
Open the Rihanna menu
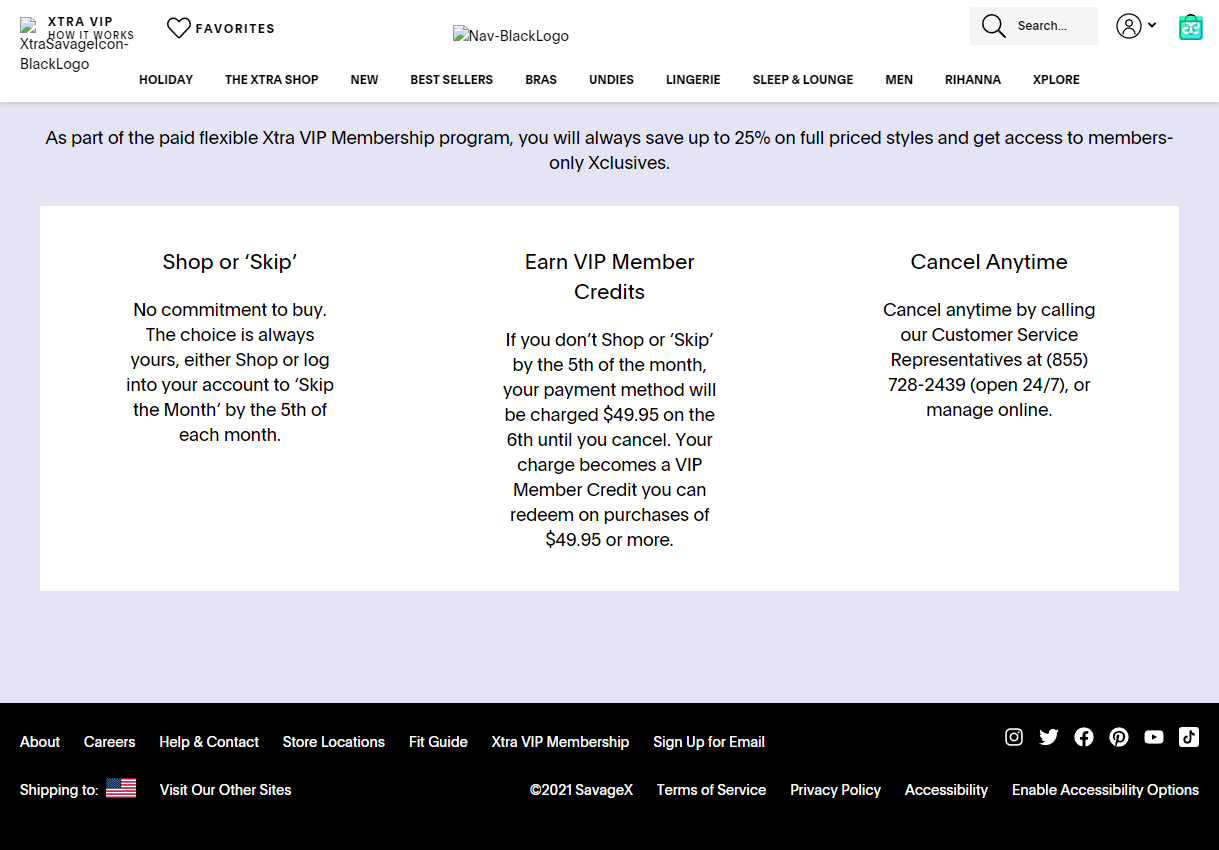[x=973, y=80]
